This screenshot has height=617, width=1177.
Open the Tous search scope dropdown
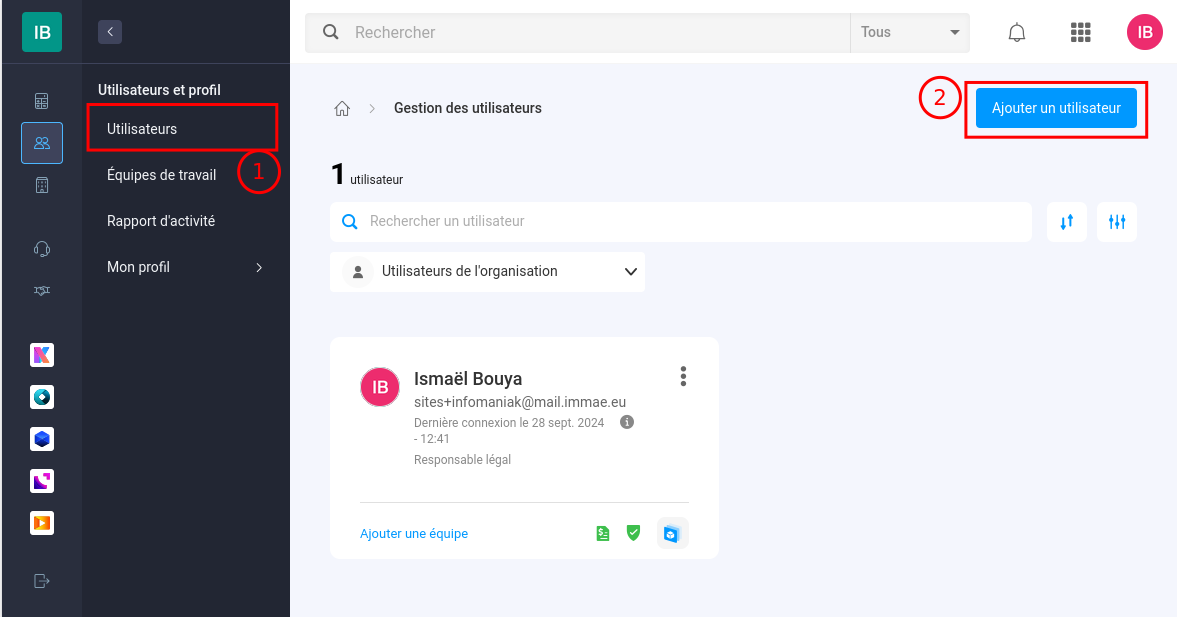pyautogui.click(x=910, y=32)
